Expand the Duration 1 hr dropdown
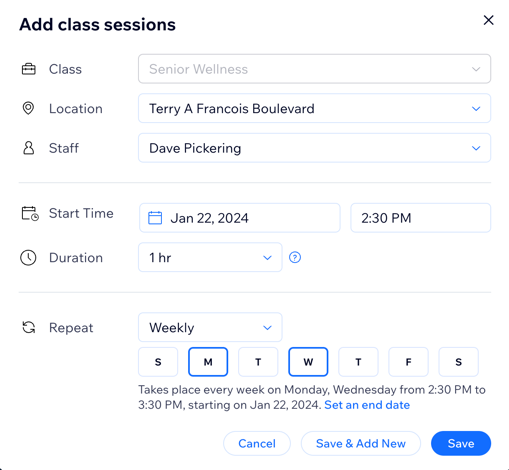The width and height of the screenshot is (509, 470). (x=210, y=257)
